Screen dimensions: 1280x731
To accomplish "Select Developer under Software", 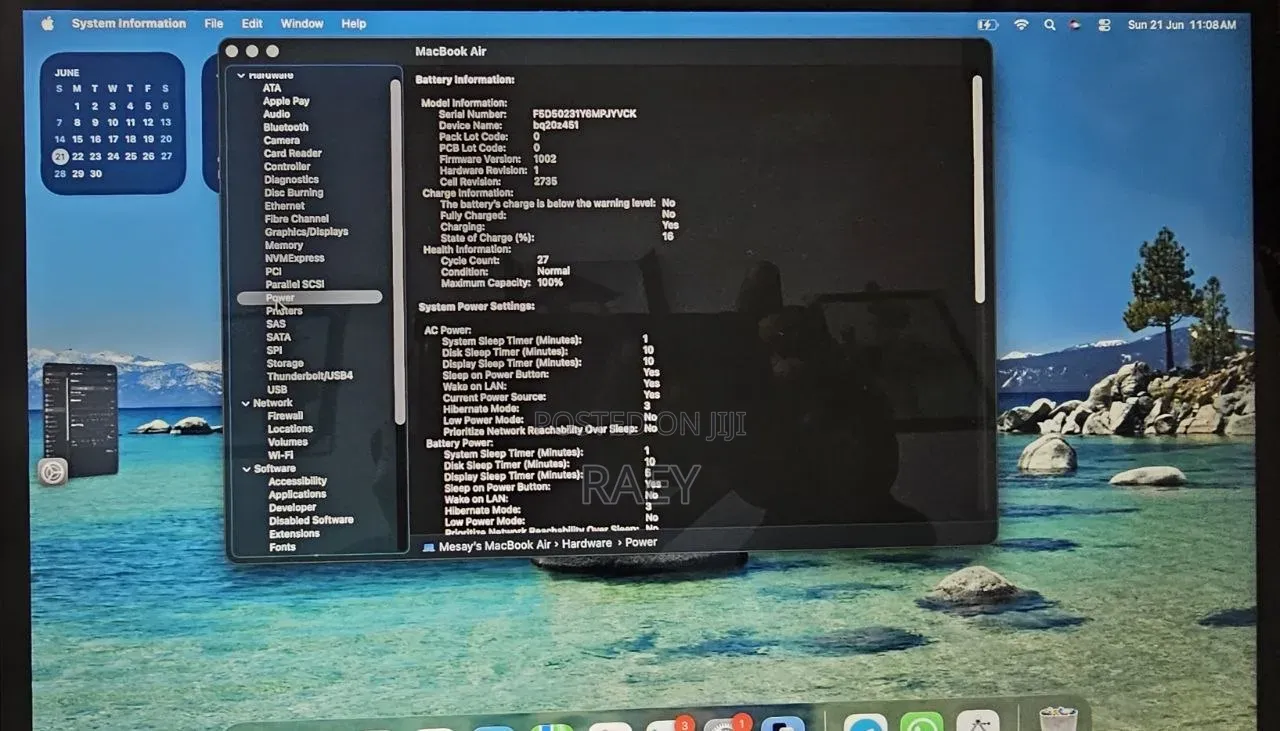I will click(292, 508).
